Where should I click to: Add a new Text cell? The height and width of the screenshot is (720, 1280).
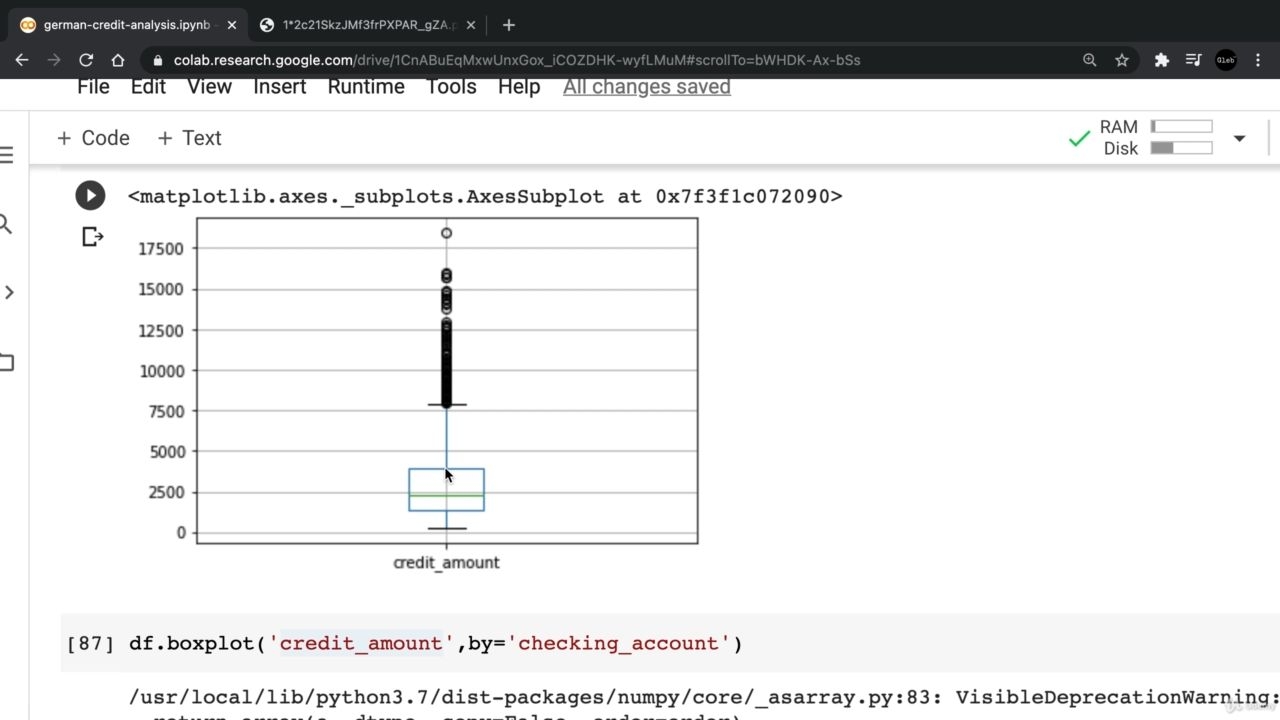(189, 138)
